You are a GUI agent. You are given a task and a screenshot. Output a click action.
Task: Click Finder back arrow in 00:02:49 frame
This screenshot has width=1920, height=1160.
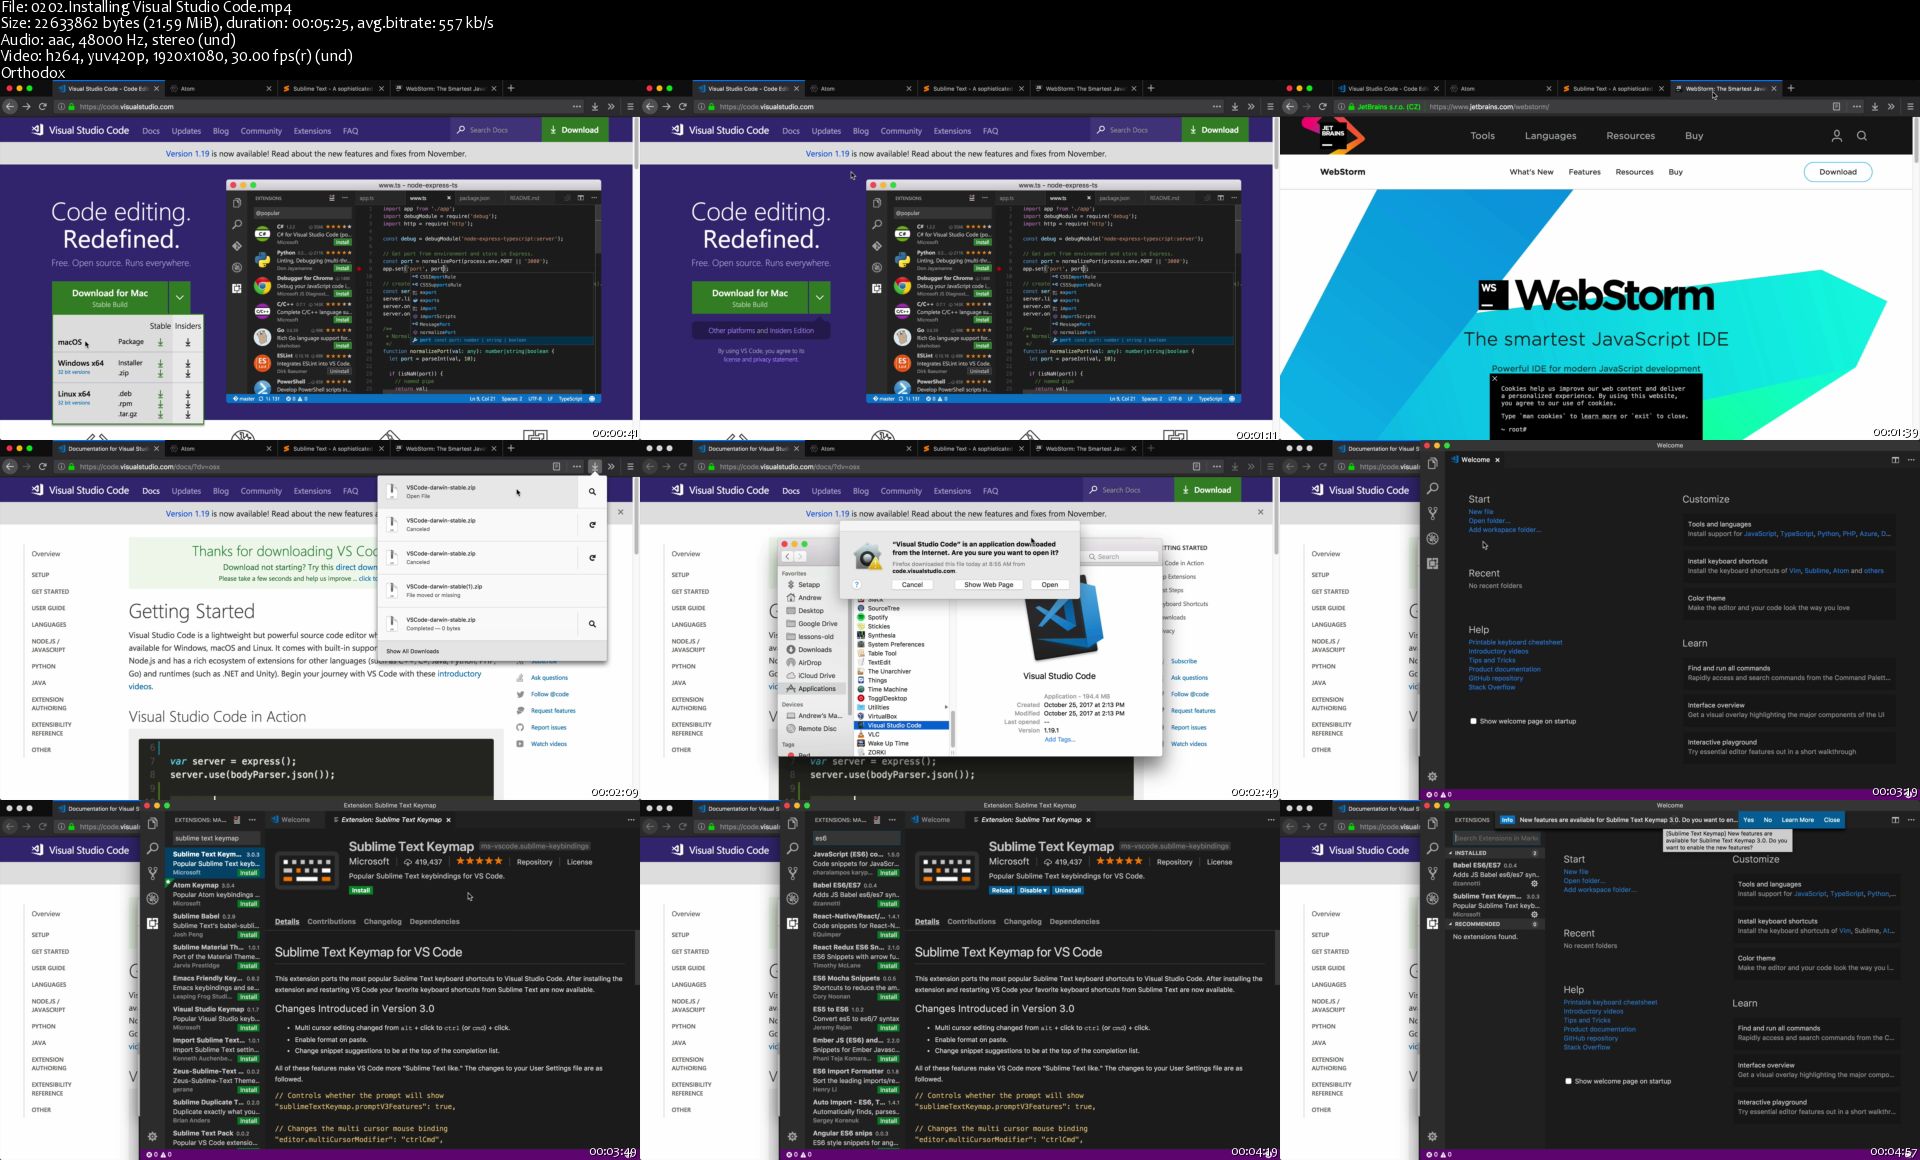coord(787,556)
